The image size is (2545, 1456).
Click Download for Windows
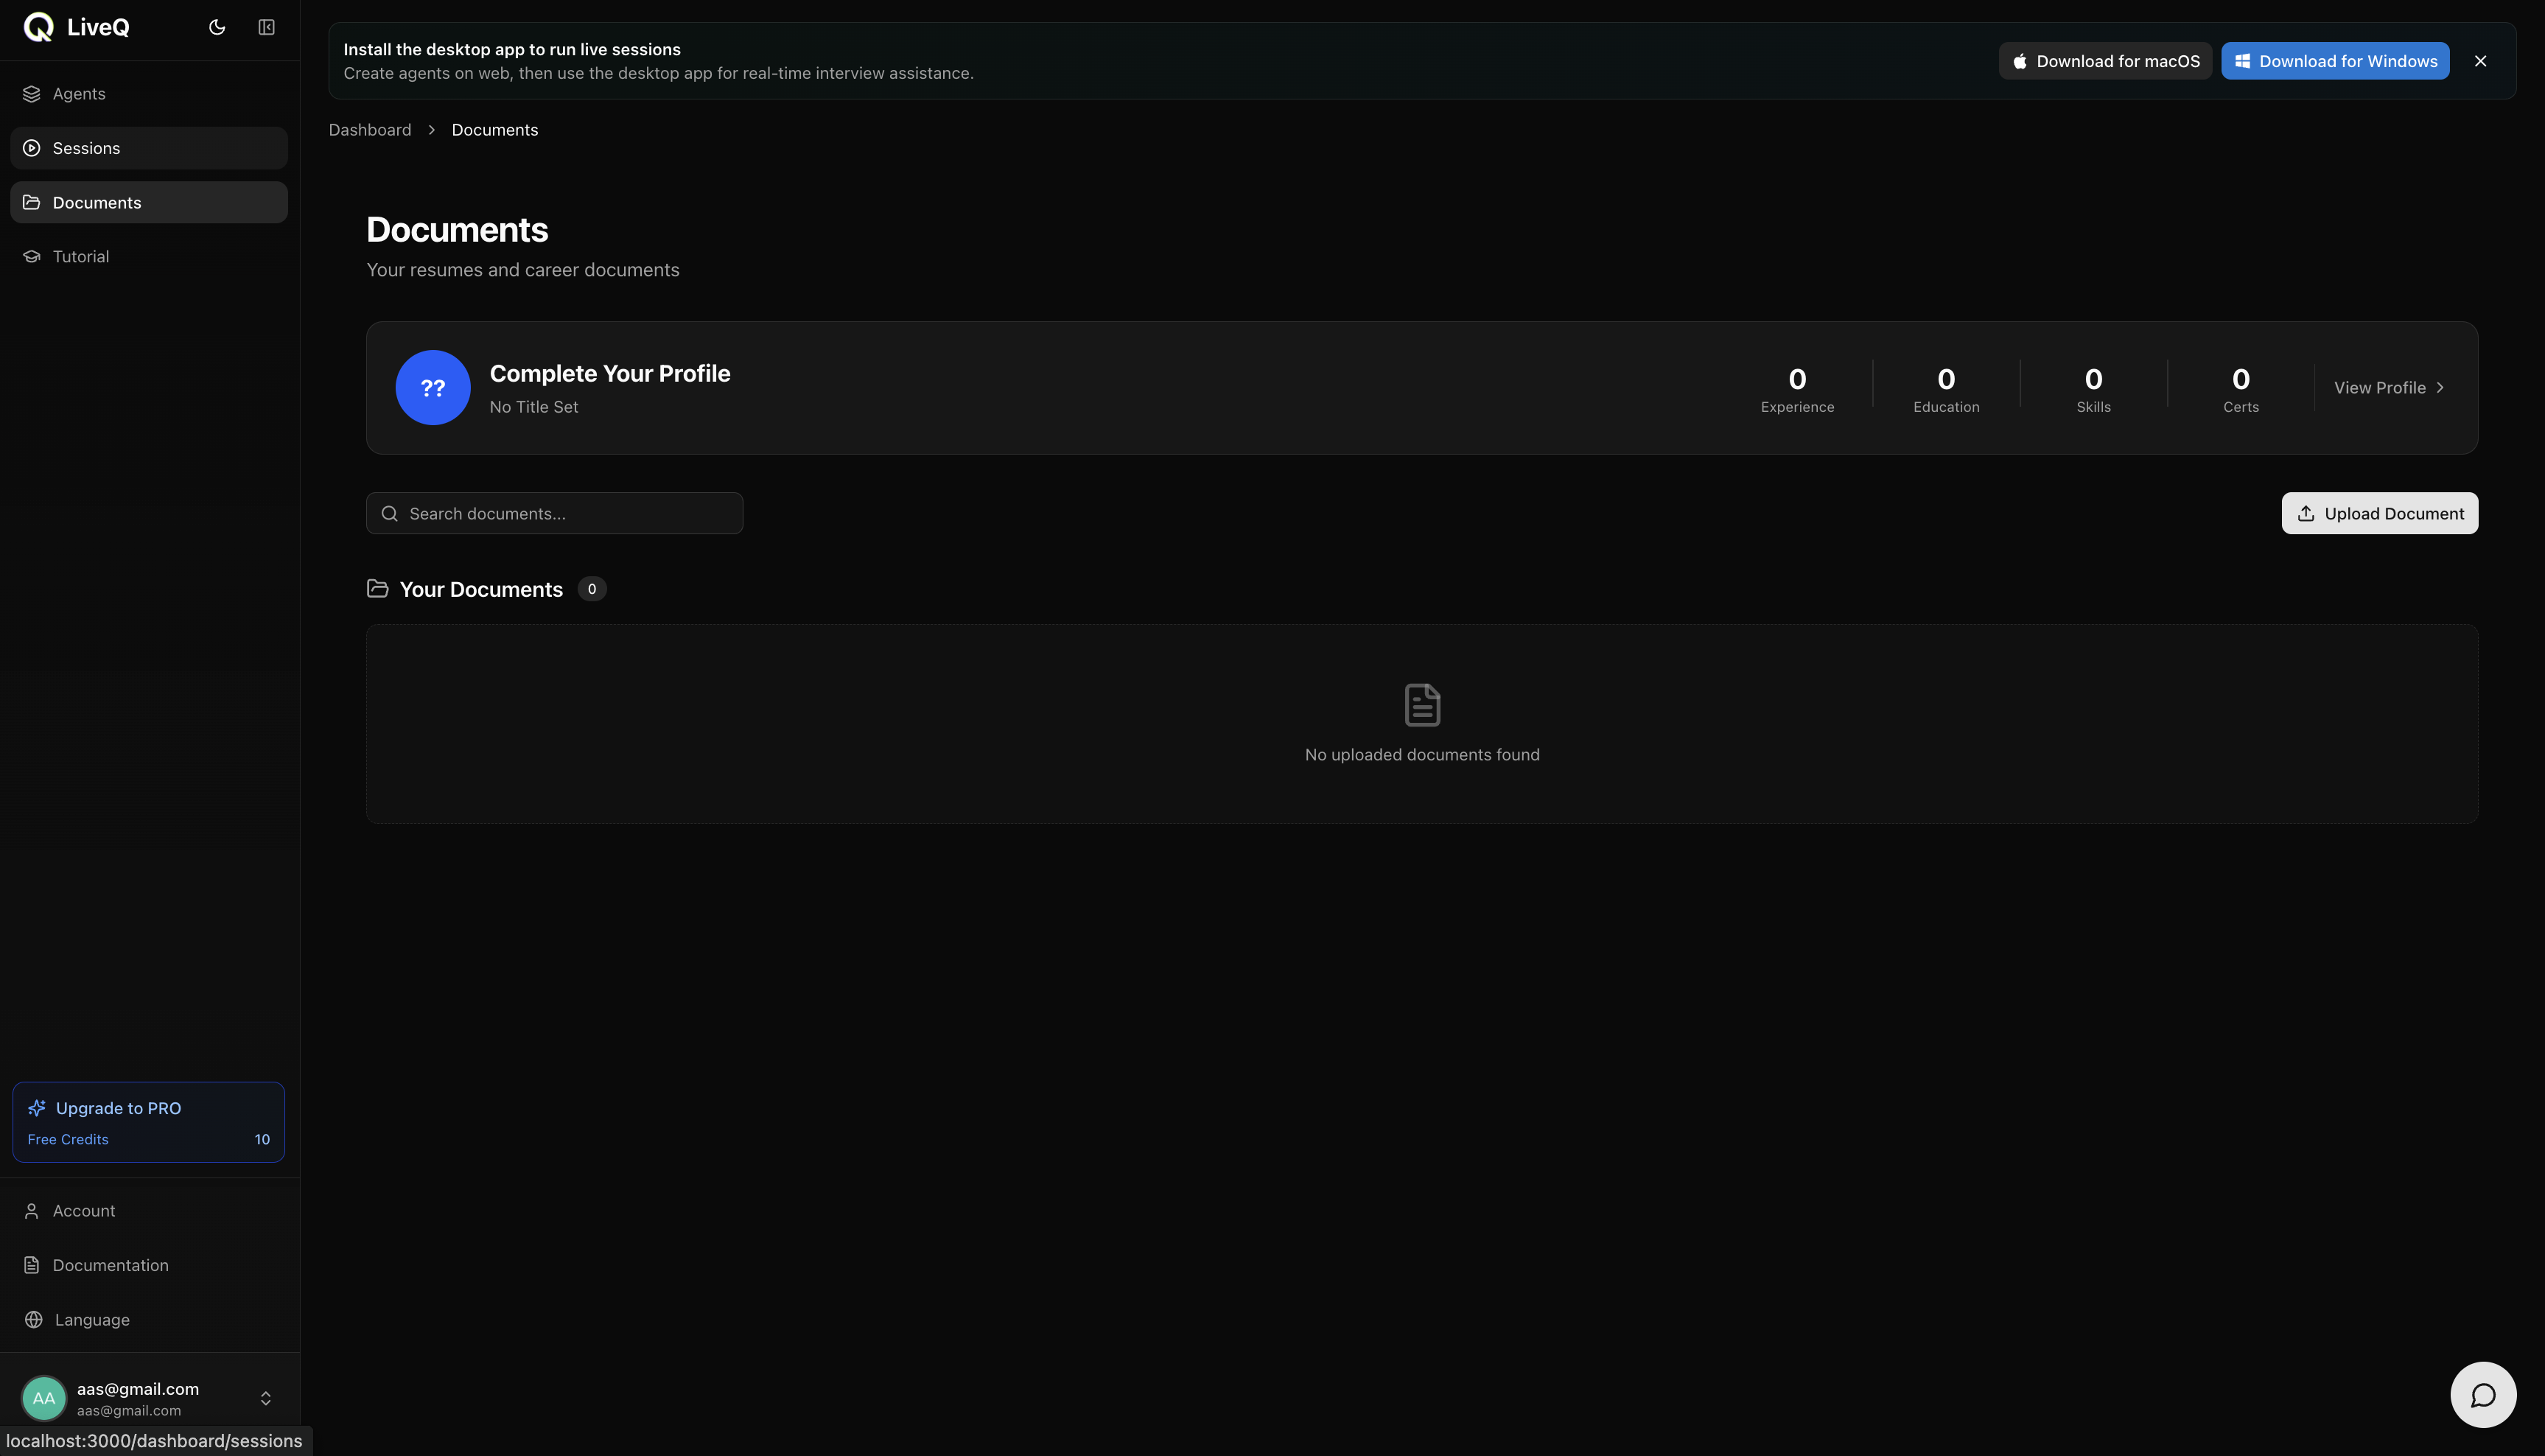click(x=2335, y=61)
